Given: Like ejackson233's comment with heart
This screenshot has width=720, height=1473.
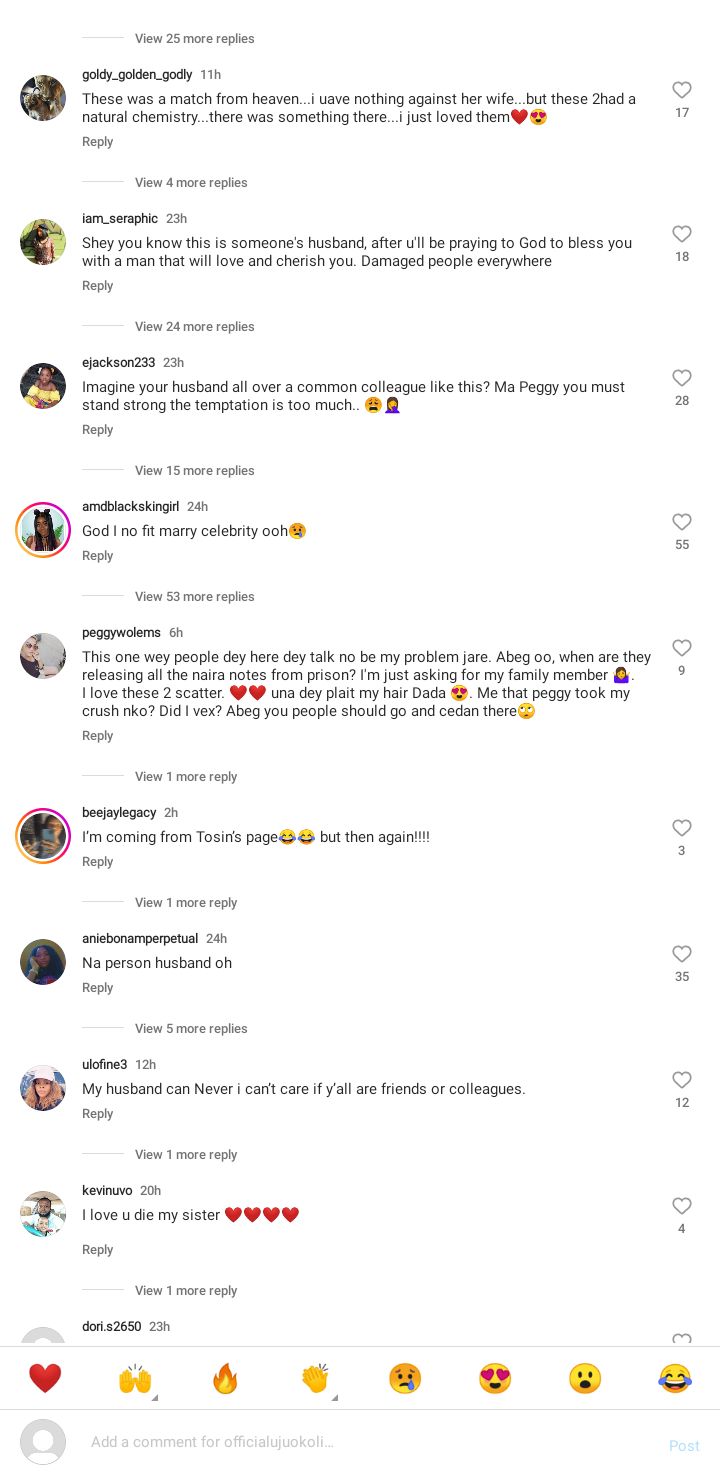Looking at the screenshot, I should pyautogui.click(x=682, y=378).
